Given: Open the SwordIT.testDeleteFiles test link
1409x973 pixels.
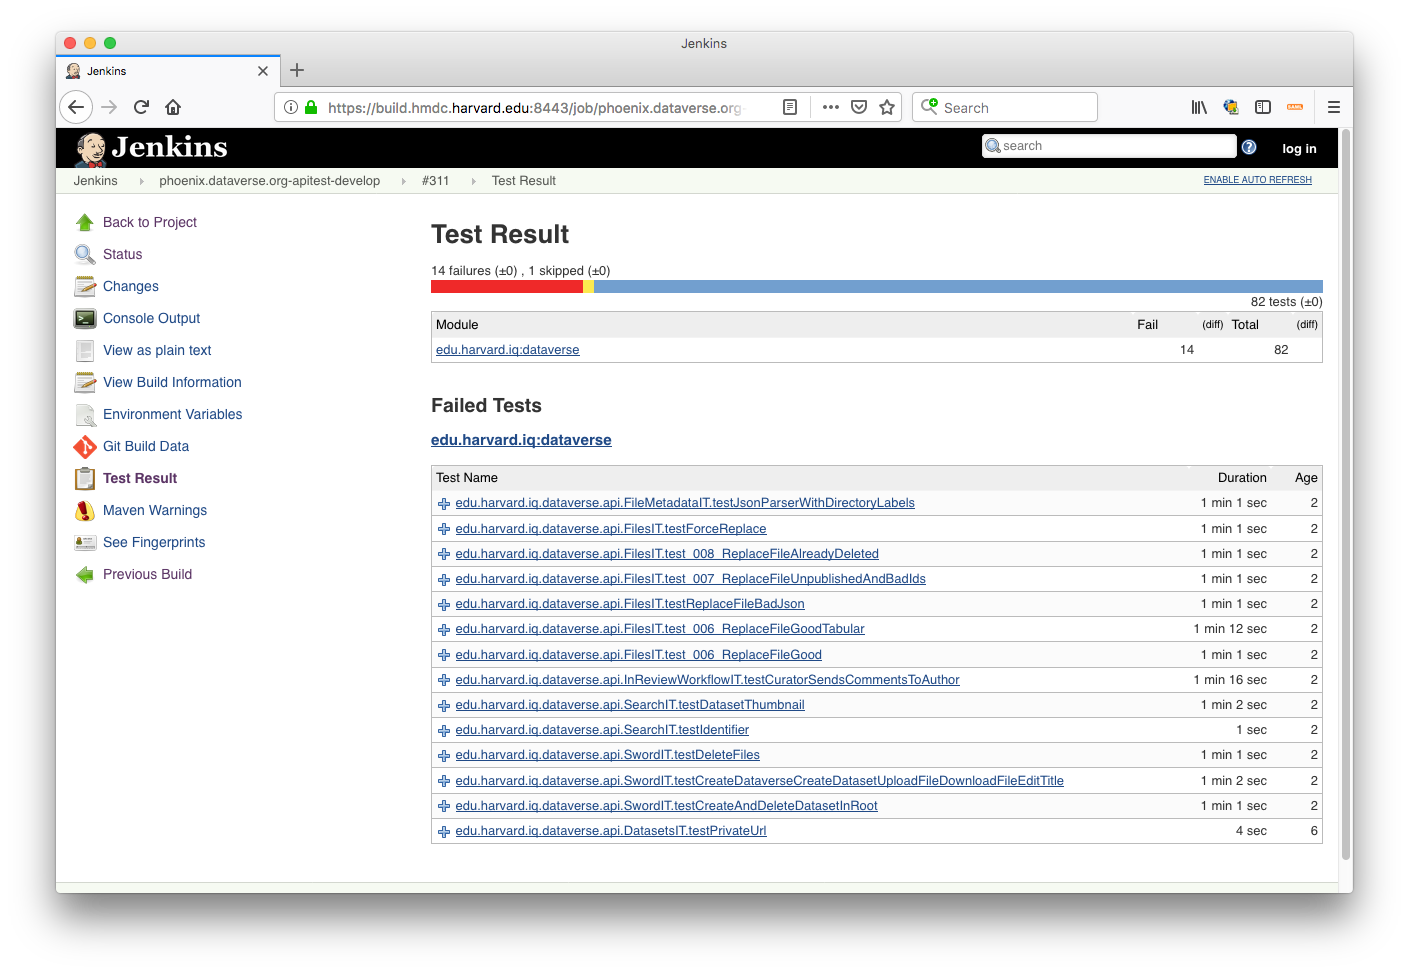Looking at the screenshot, I should pyautogui.click(x=607, y=755).
